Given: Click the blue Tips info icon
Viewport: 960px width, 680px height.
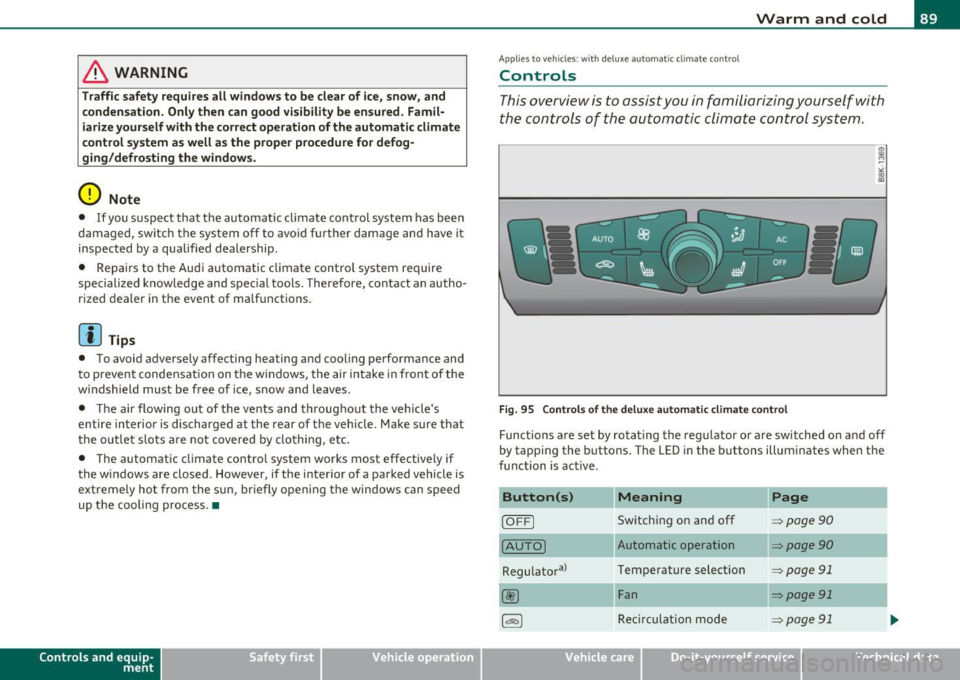Looking at the screenshot, I should pyautogui.click(x=89, y=335).
